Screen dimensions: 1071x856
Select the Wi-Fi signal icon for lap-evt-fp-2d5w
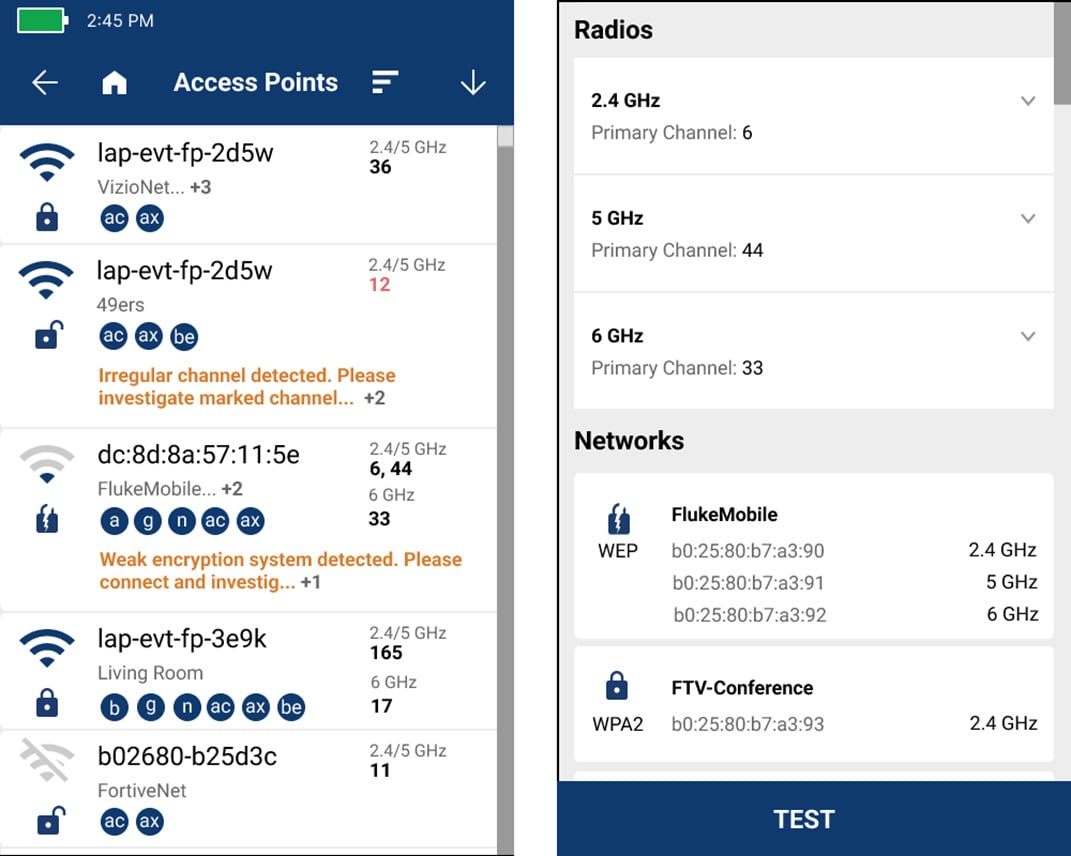(45, 165)
